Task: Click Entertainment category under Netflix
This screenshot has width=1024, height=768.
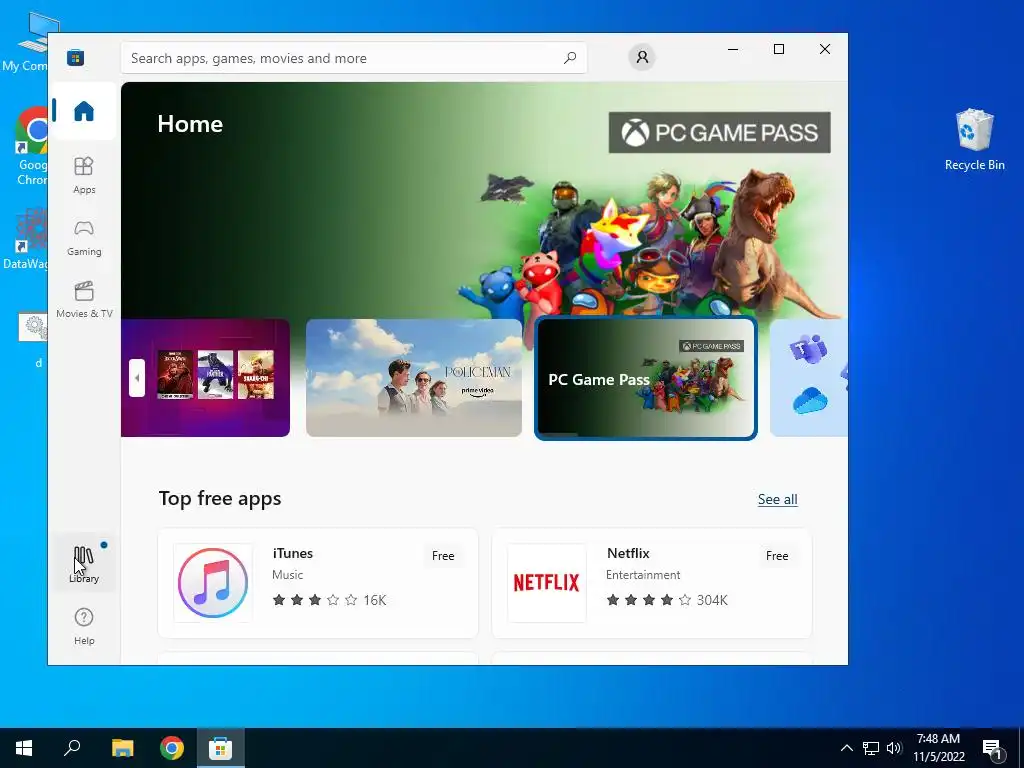Action: (x=643, y=575)
